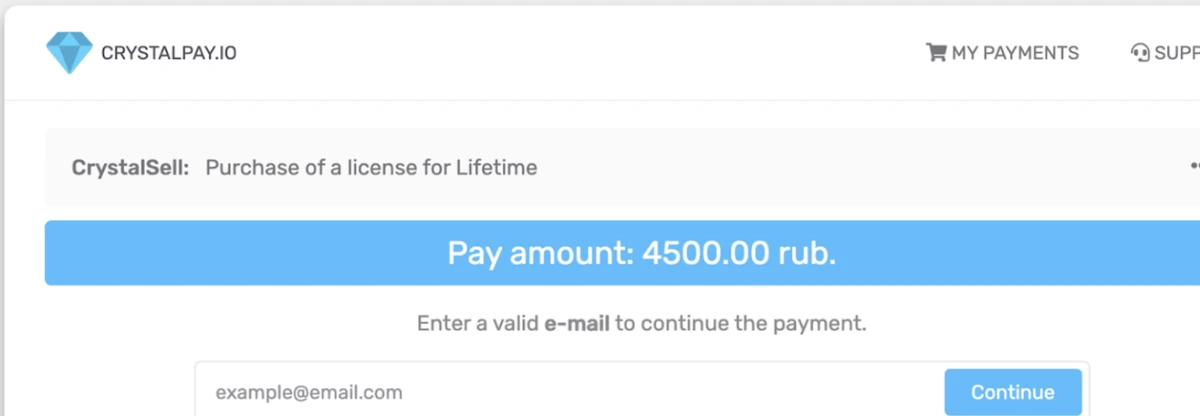Click the Continue button
Viewport: 1200px width, 416px height.
click(x=1013, y=392)
